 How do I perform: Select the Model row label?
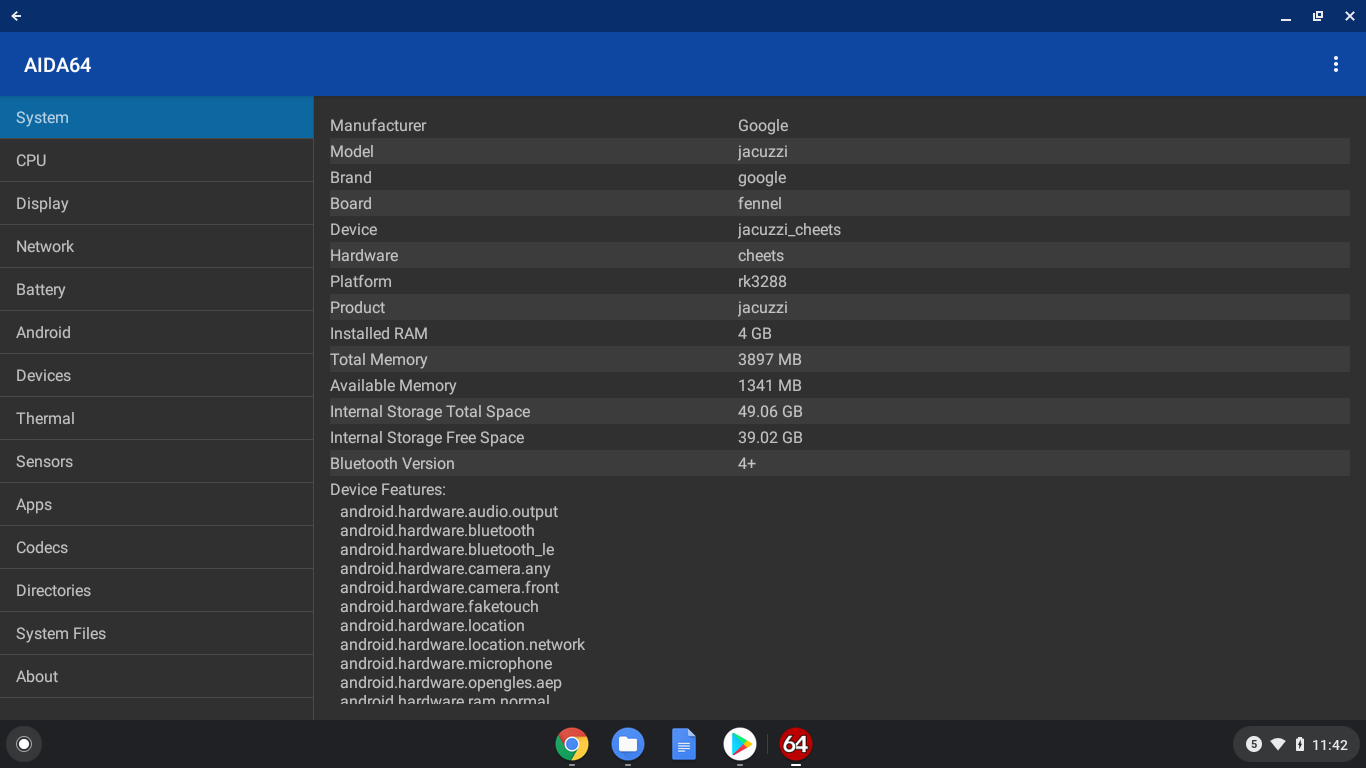(352, 151)
